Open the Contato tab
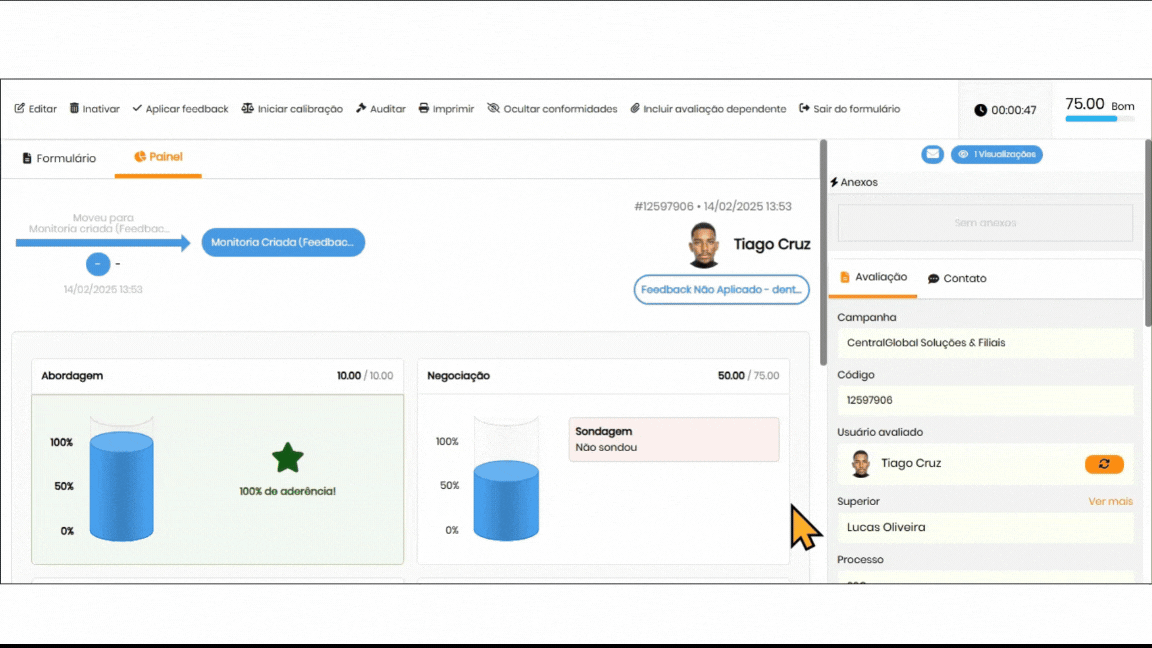Image resolution: width=1152 pixels, height=648 pixels. coord(957,278)
